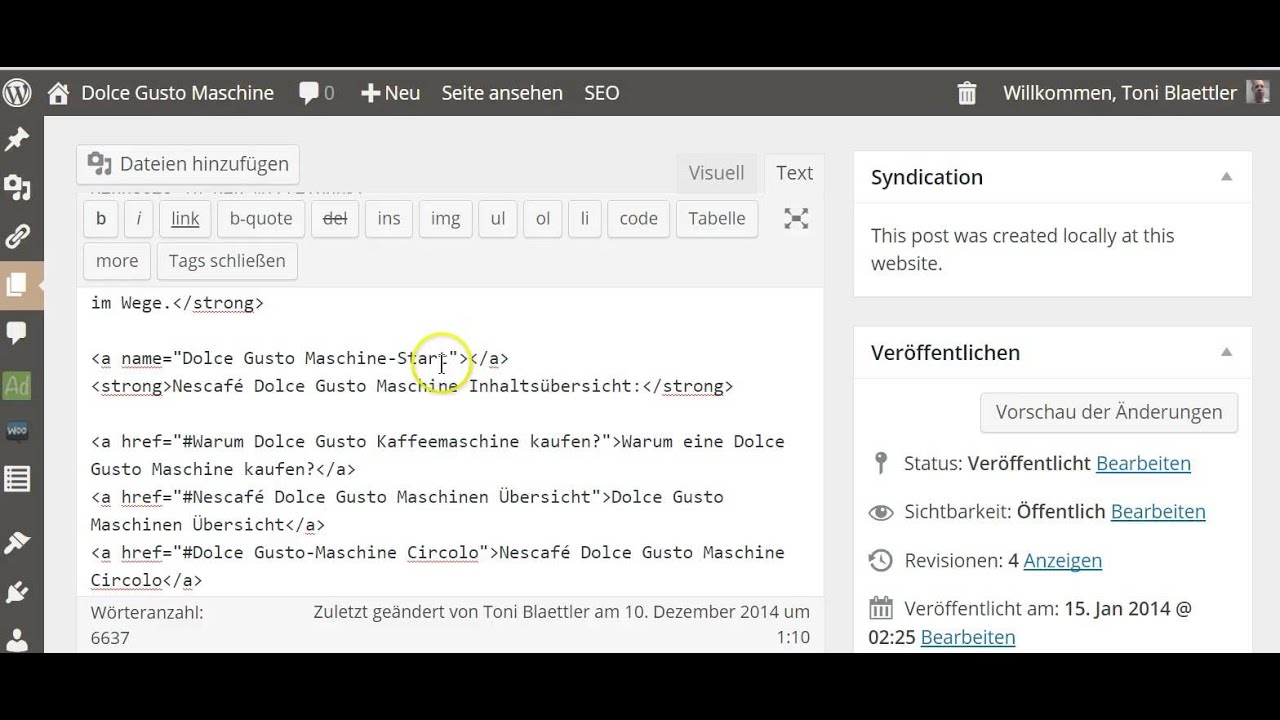Collapse the Syndication panel

click(1226, 177)
